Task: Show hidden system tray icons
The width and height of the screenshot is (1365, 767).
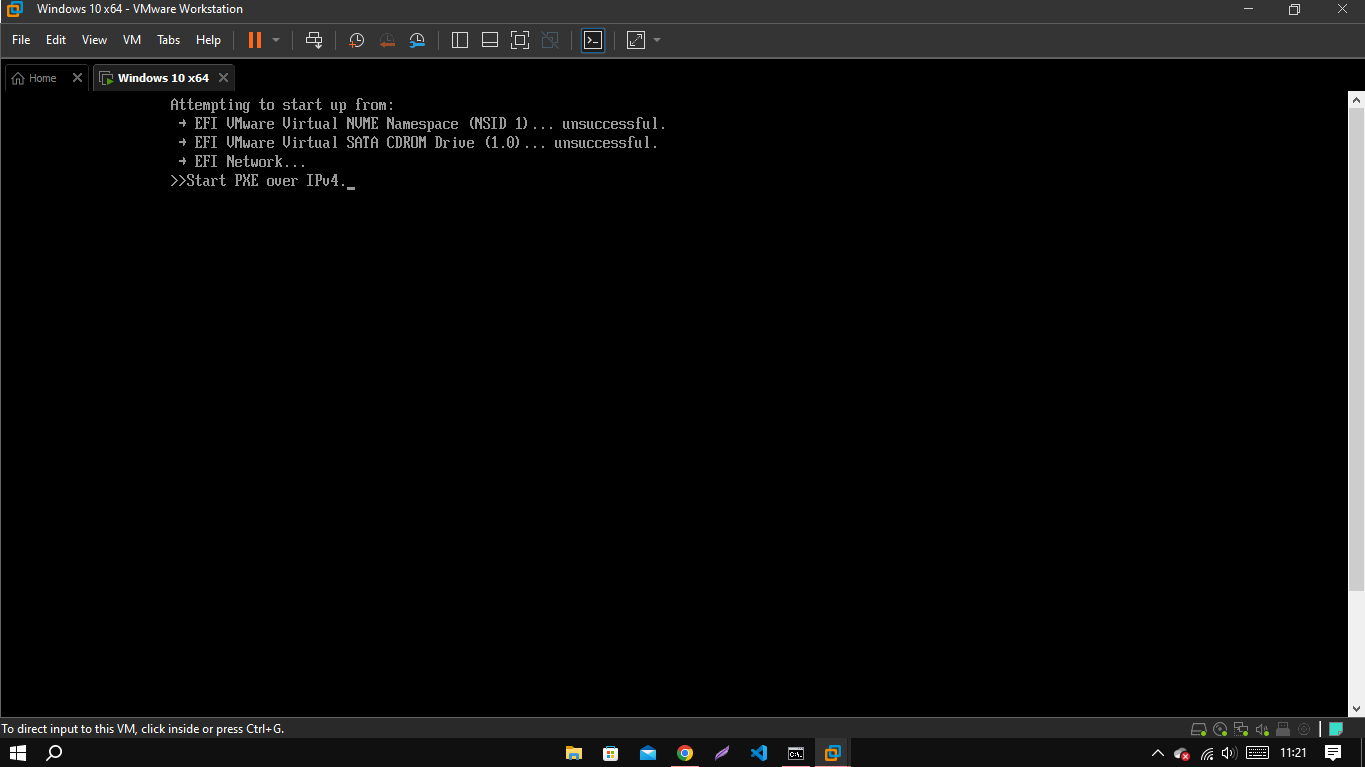Action: click(x=1158, y=753)
